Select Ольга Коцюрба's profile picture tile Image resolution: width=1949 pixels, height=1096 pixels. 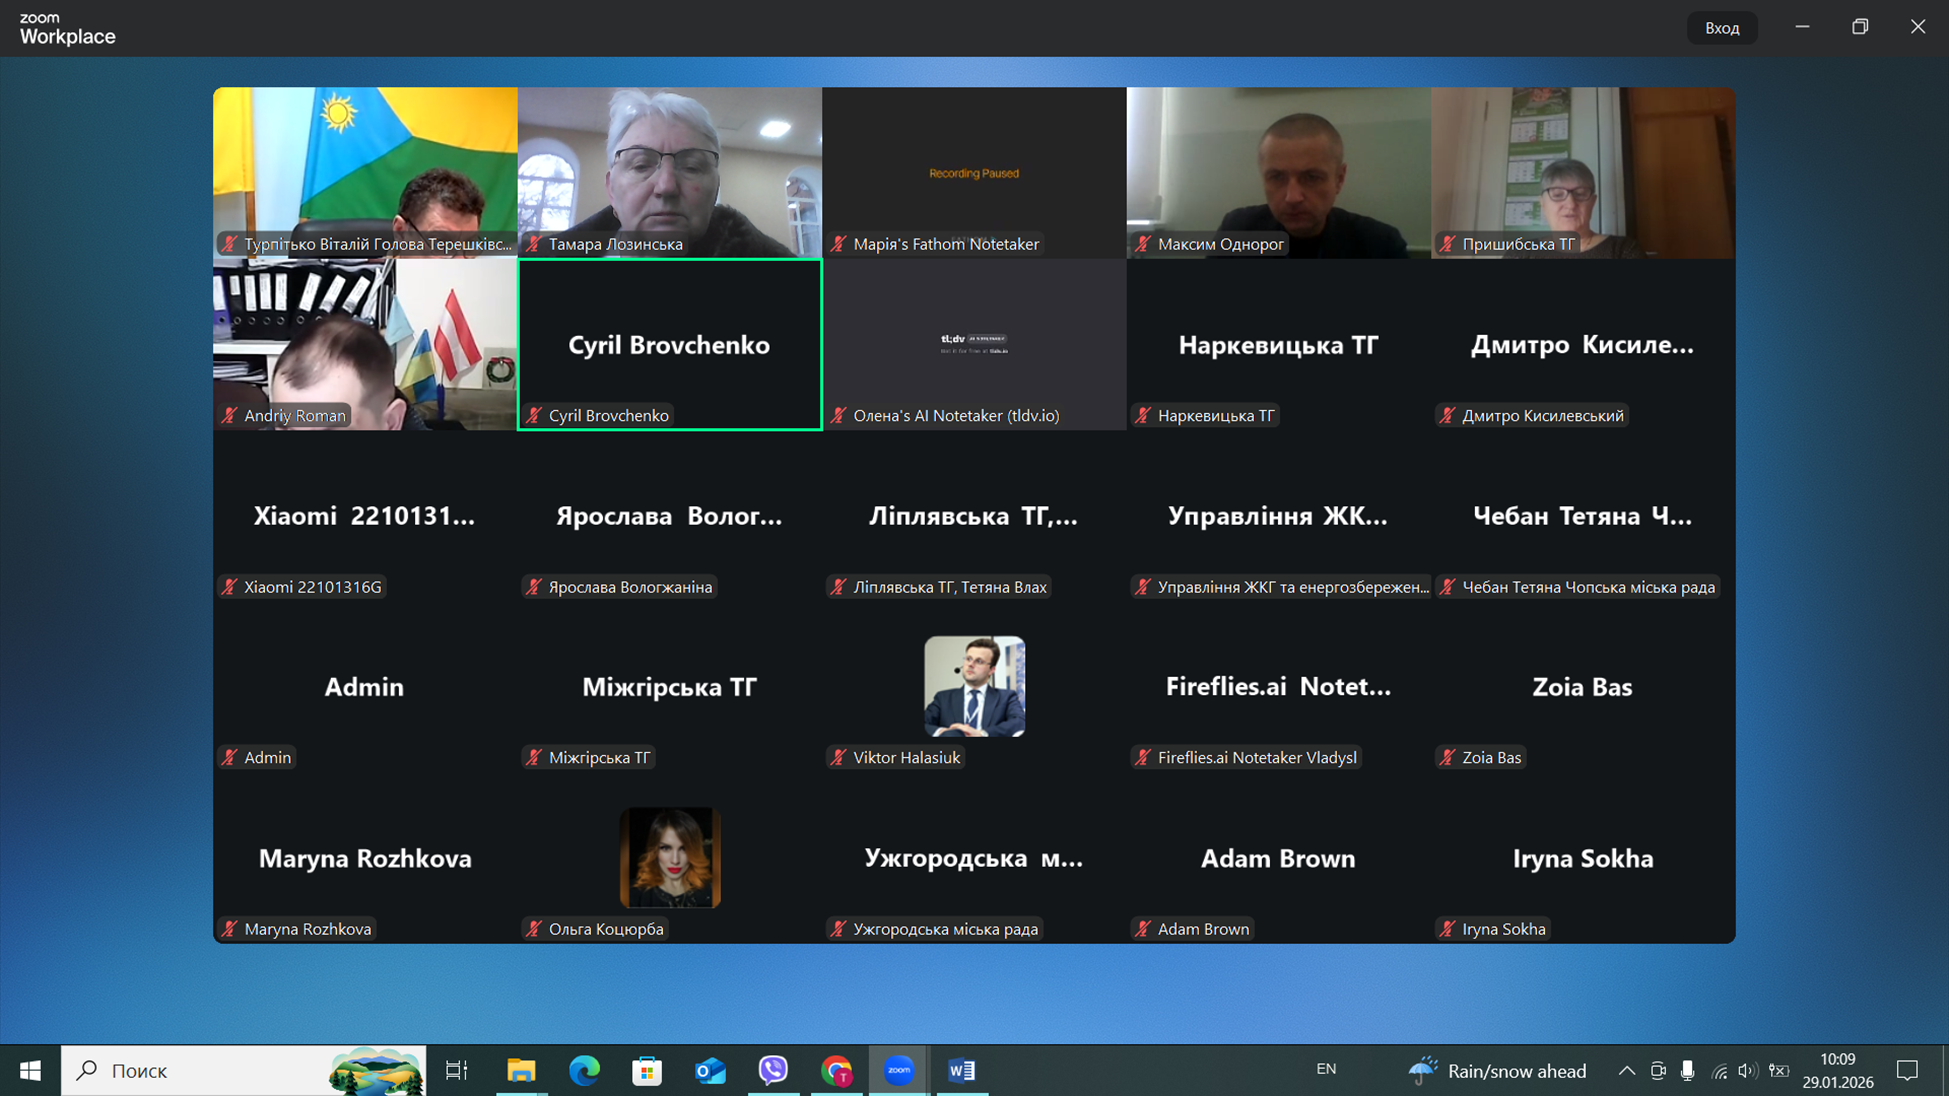670,857
